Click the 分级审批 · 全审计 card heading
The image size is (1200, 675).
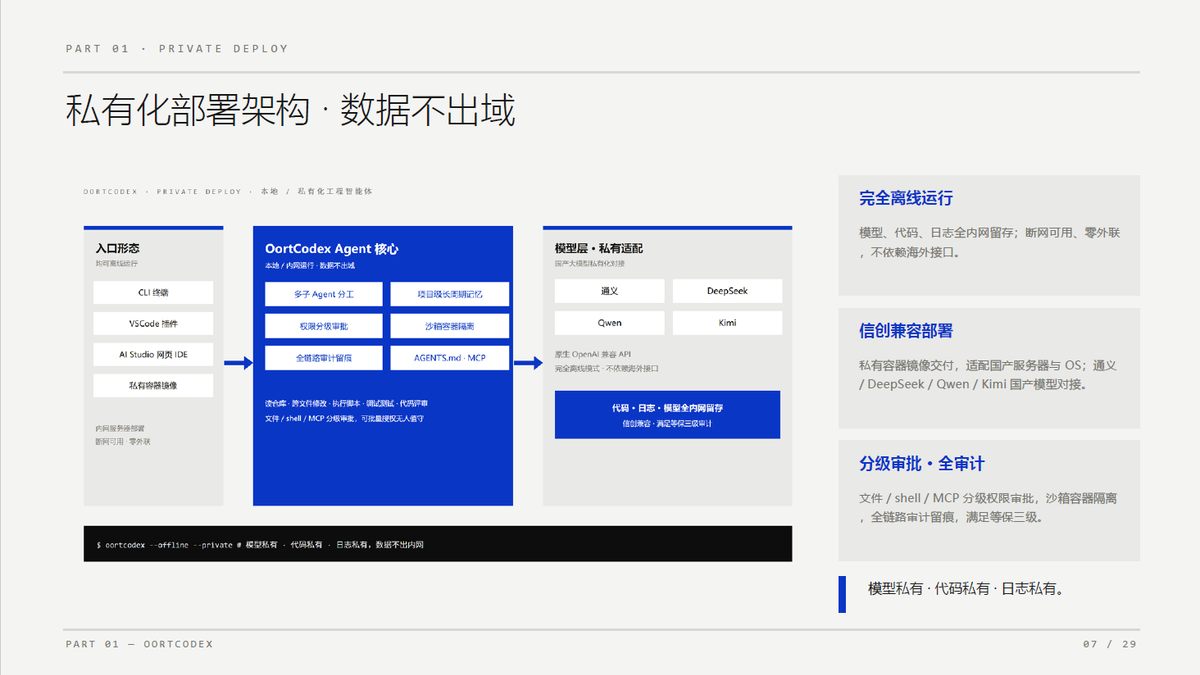(x=922, y=464)
